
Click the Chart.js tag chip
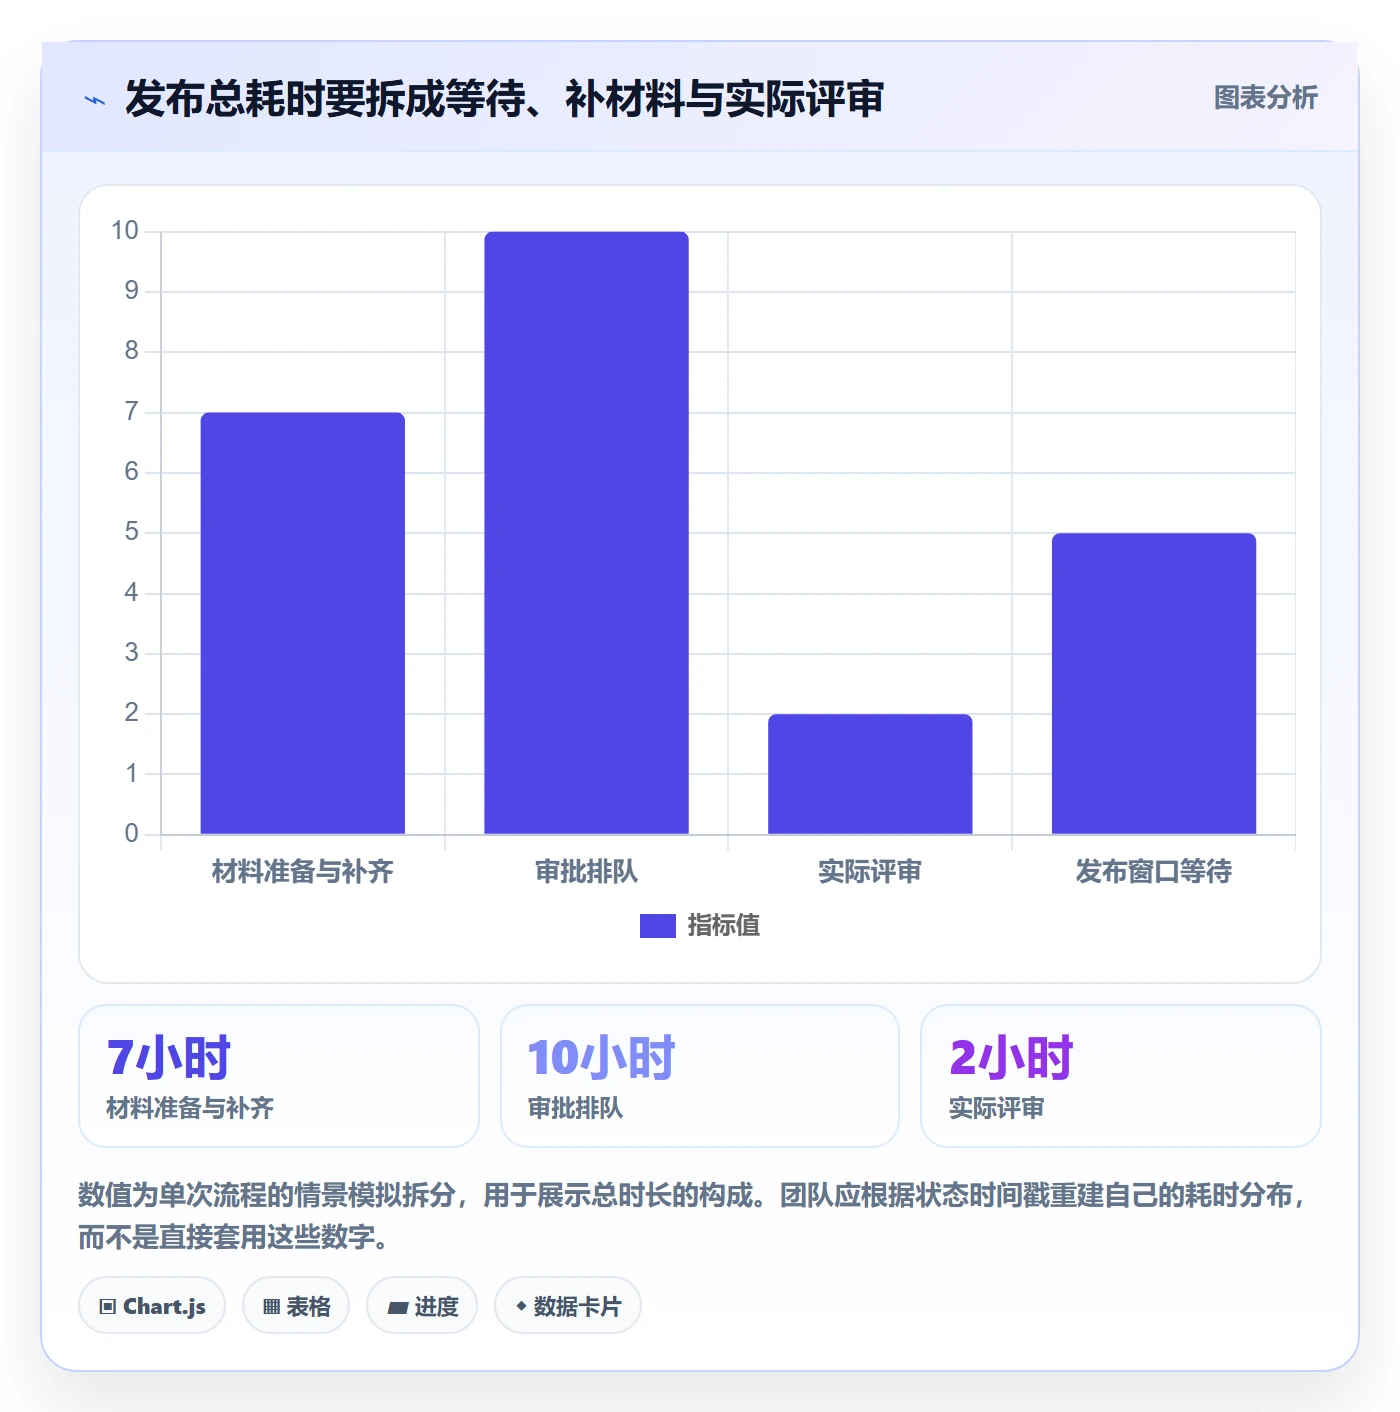(x=152, y=1306)
